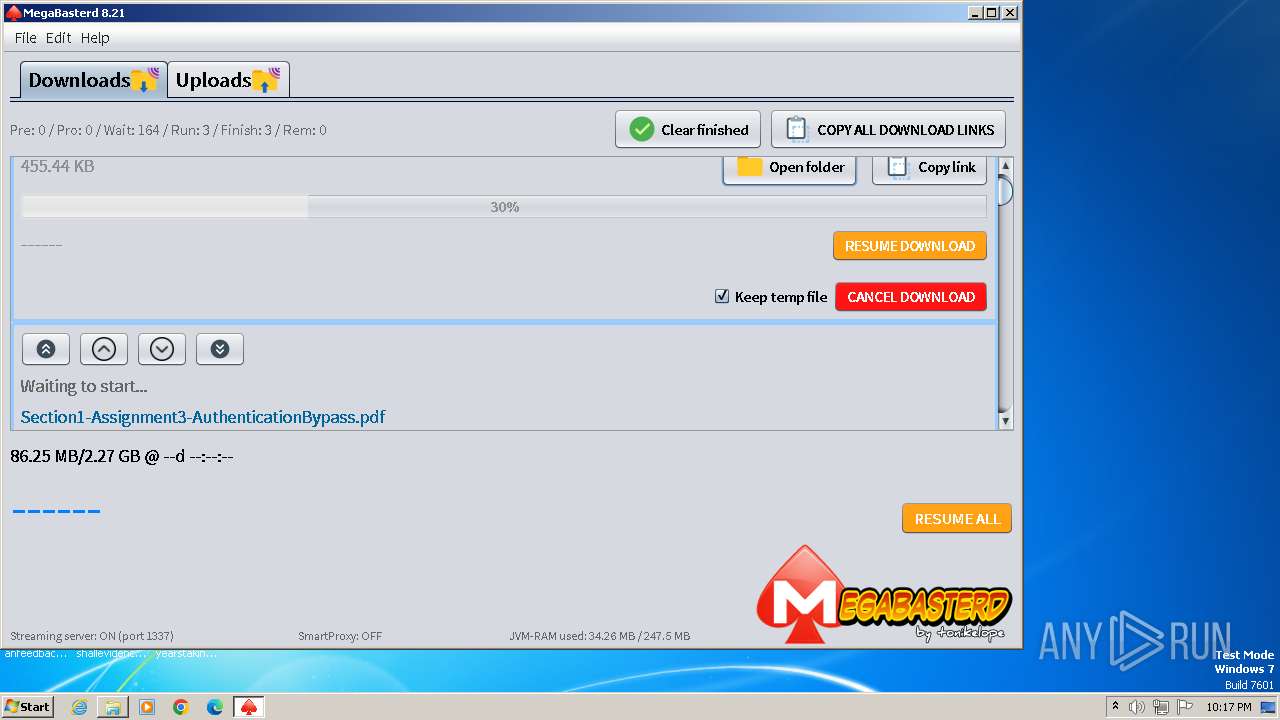Click the Streaming server ON status
This screenshot has height=720, width=1280.
coord(91,636)
